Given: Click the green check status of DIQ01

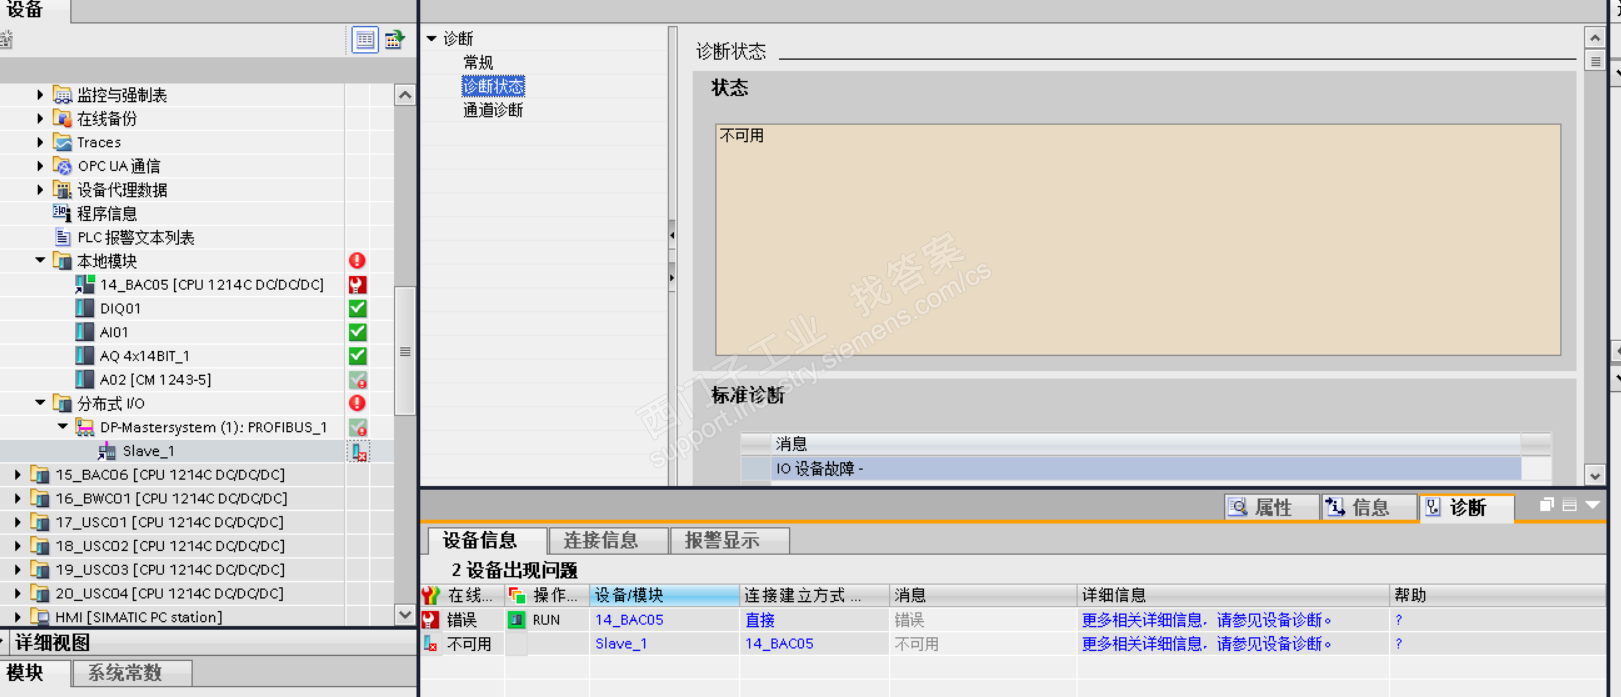Looking at the screenshot, I should point(357,308).
